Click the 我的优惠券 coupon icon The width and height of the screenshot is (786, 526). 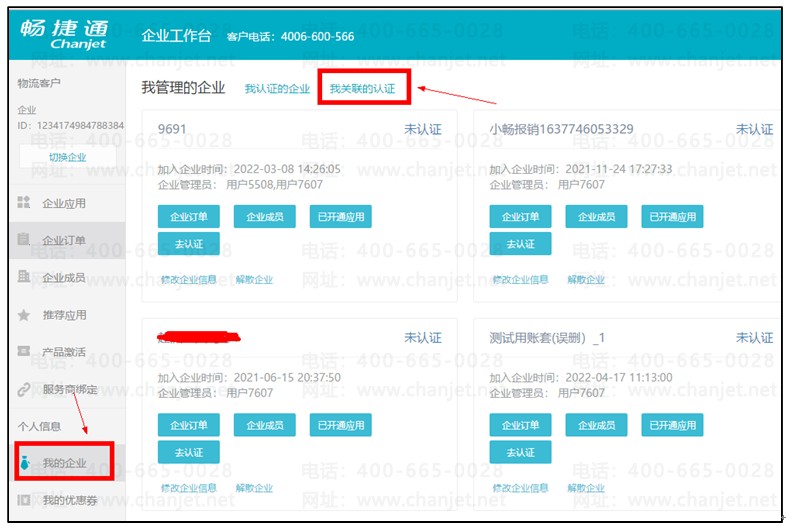tap(24, 500)
